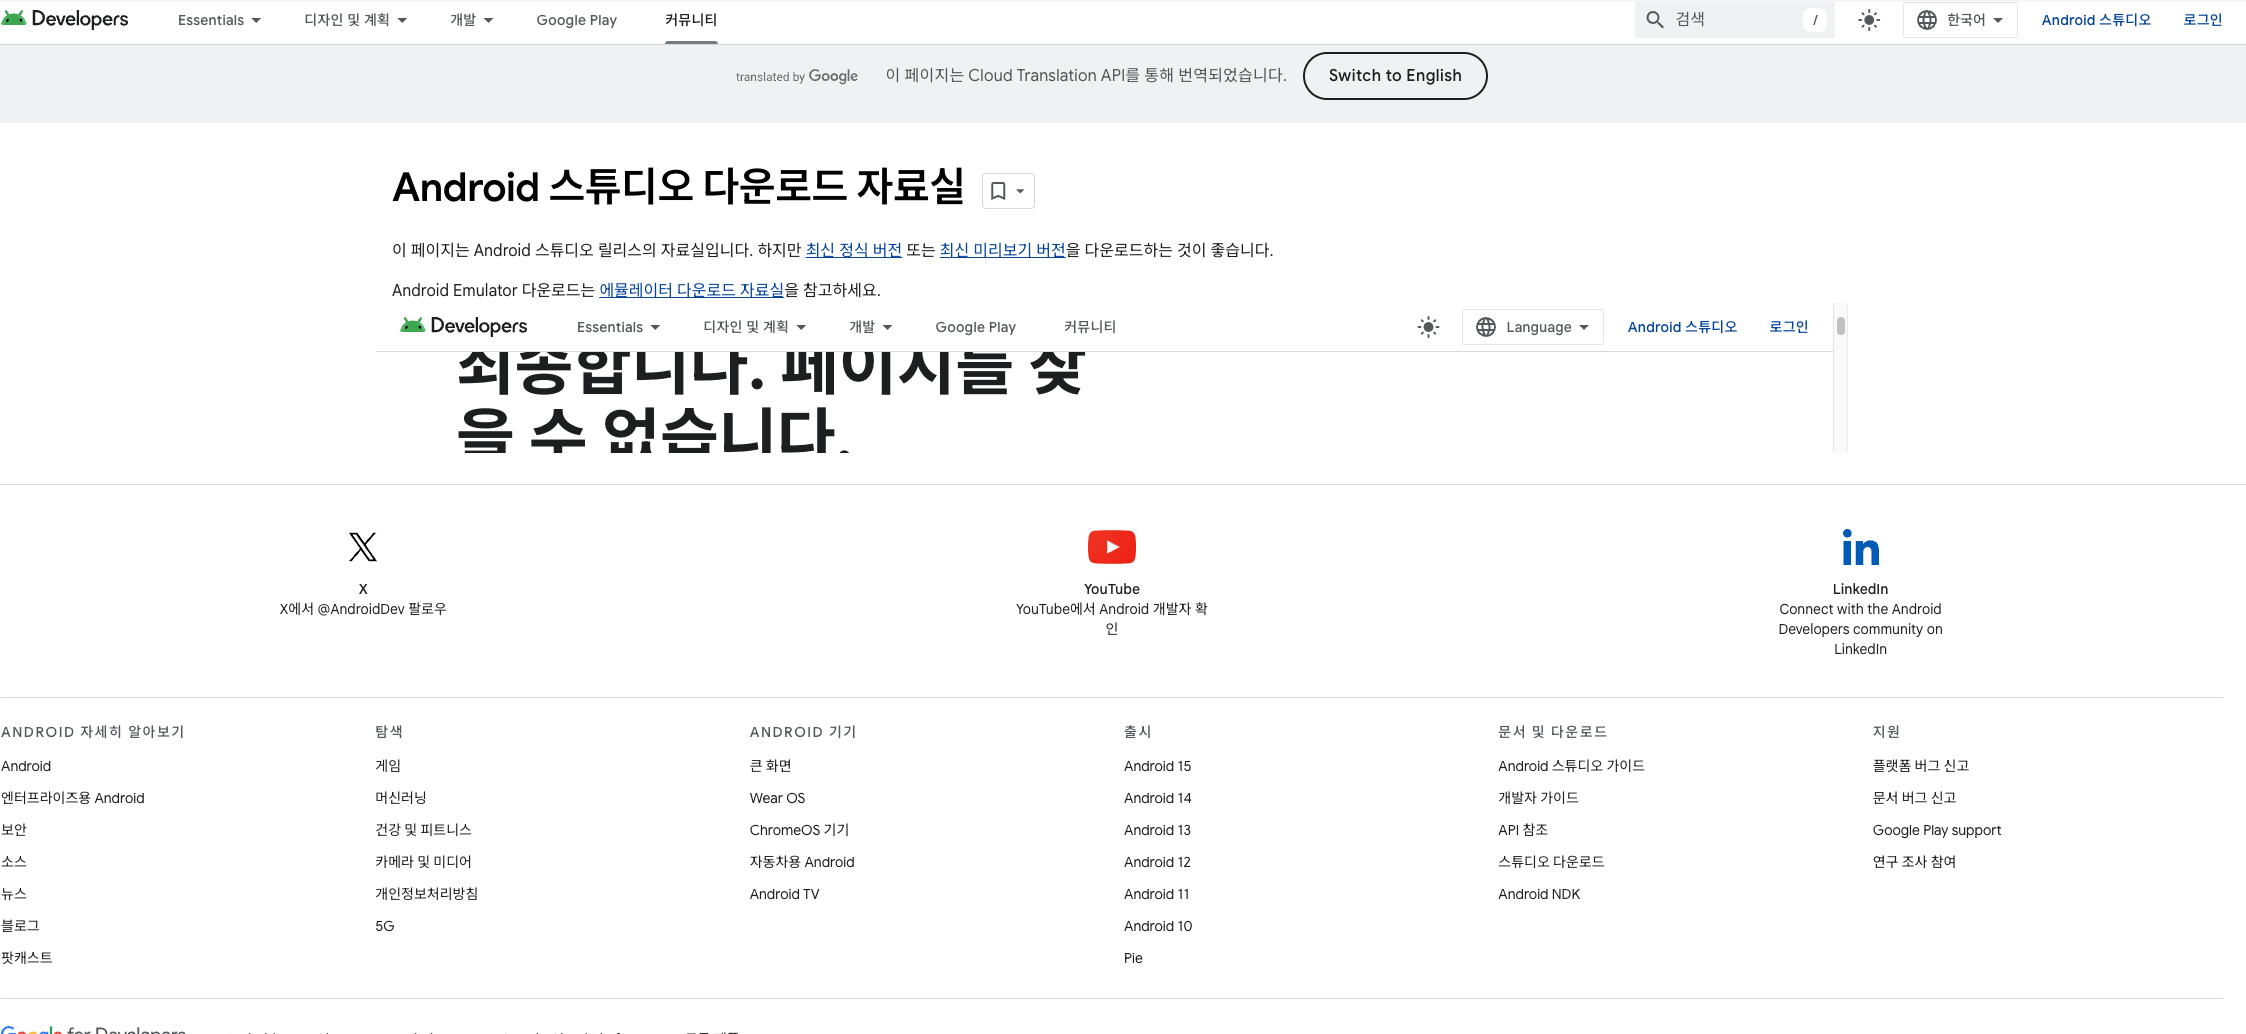The width and height of the screenshot is (2246, 1034).
Task: Open the 최신 미리보기 버전 link
Action: (1003, 250)
